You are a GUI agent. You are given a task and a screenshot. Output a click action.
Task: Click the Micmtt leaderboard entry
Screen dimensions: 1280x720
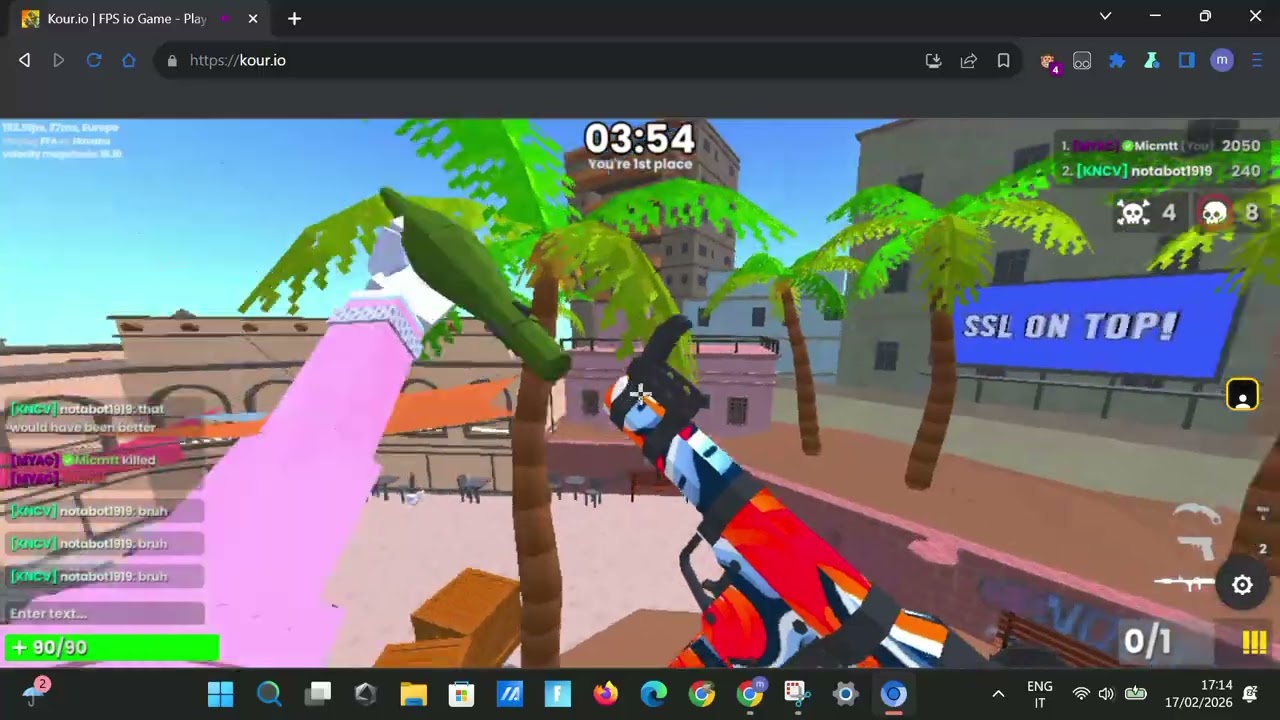1160,146
